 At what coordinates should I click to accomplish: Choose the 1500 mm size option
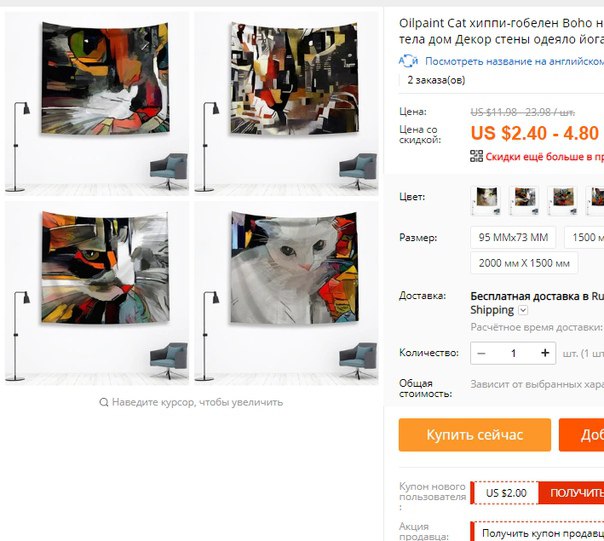[x=584, y=237]
